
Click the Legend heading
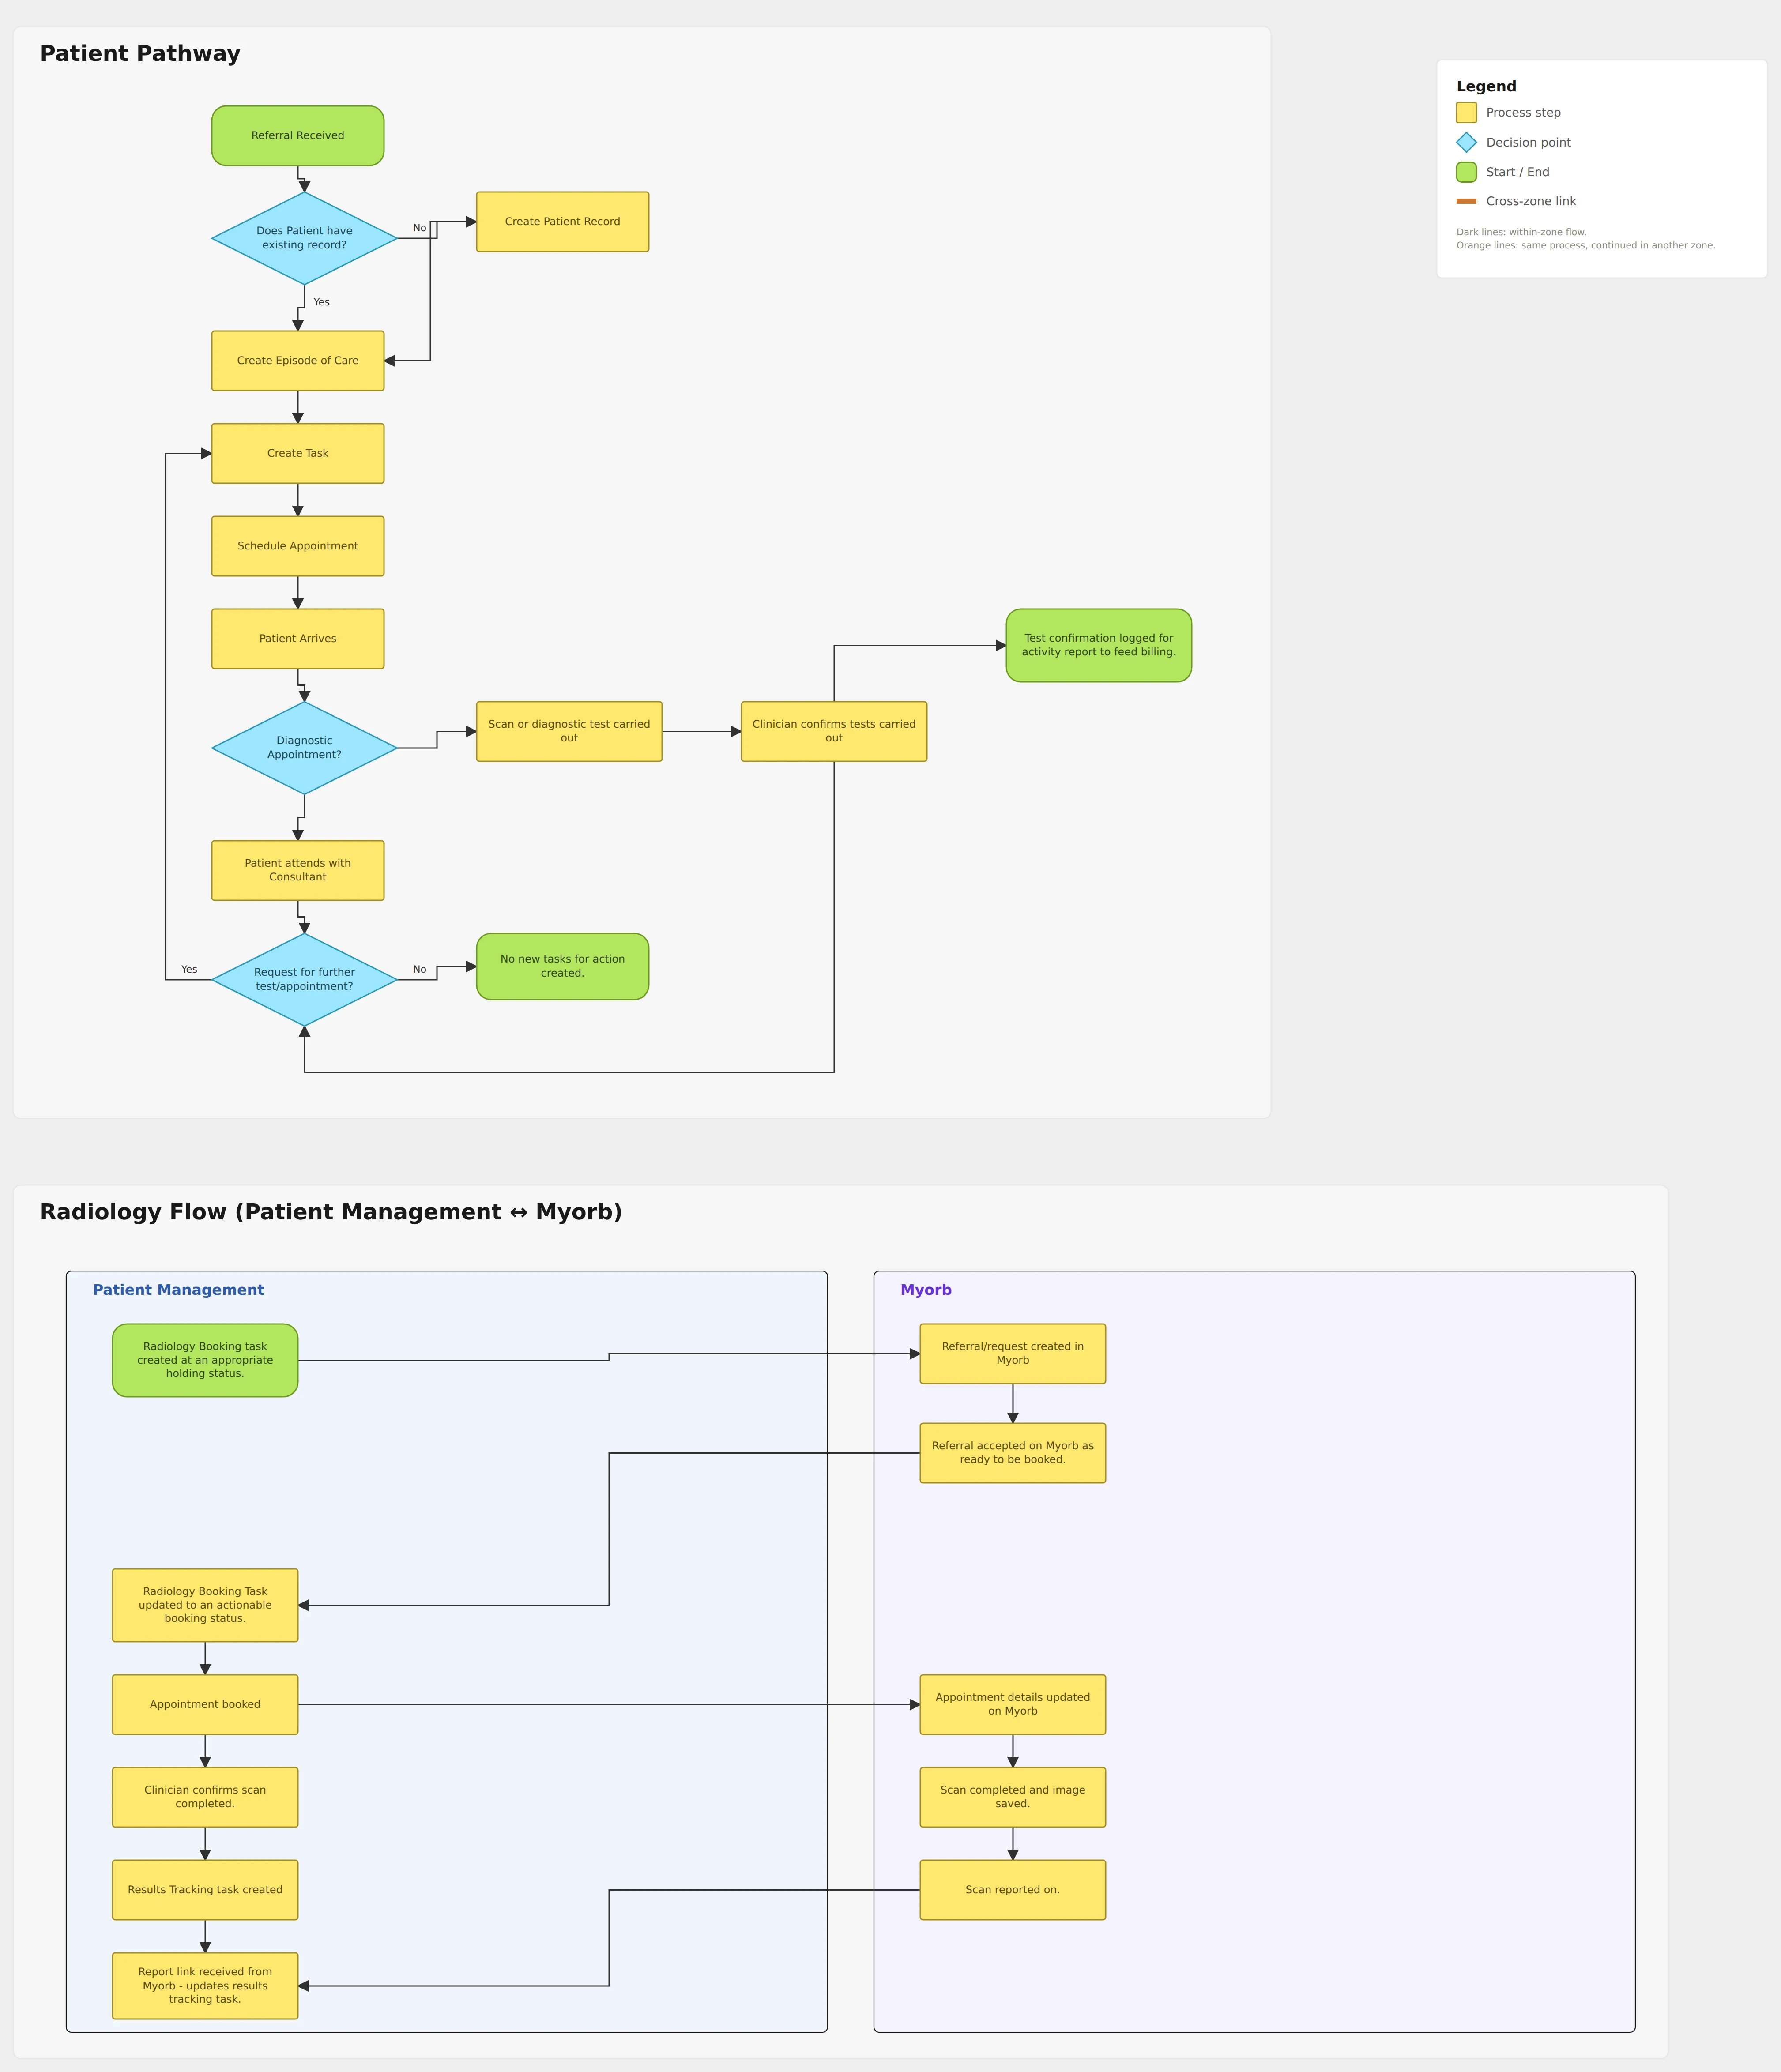(x=1486, y=86)
